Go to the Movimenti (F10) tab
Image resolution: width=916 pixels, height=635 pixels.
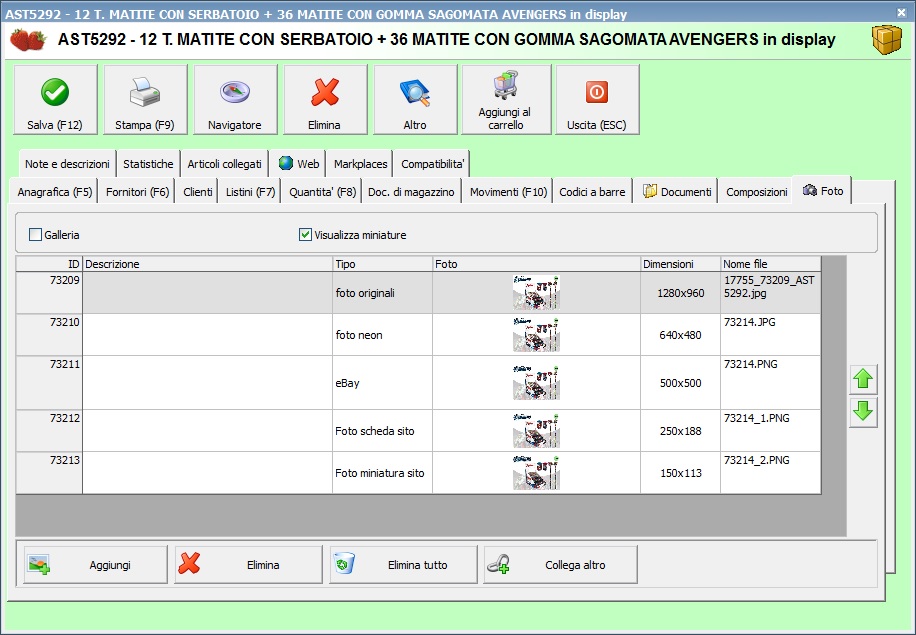[x=508, y=192]
